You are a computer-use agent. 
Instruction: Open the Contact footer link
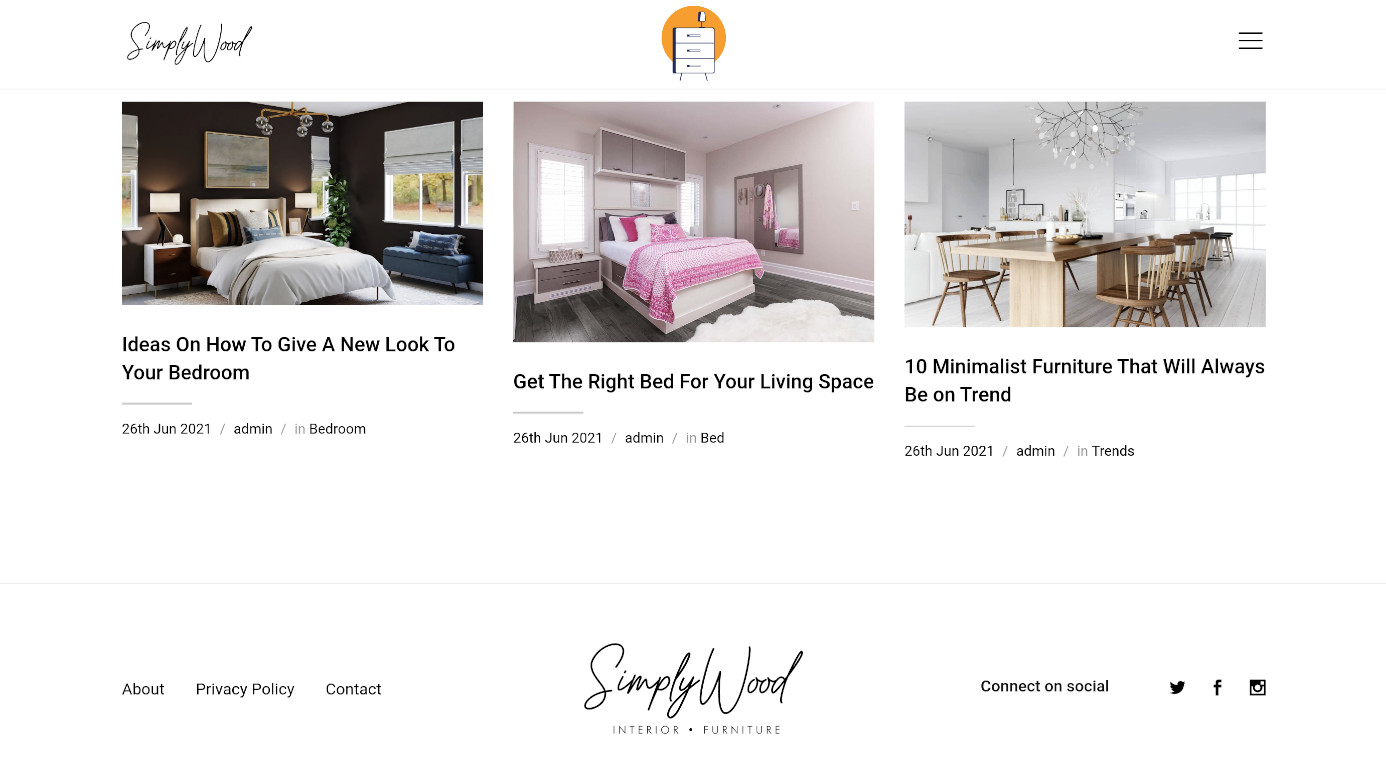point(353,689)
